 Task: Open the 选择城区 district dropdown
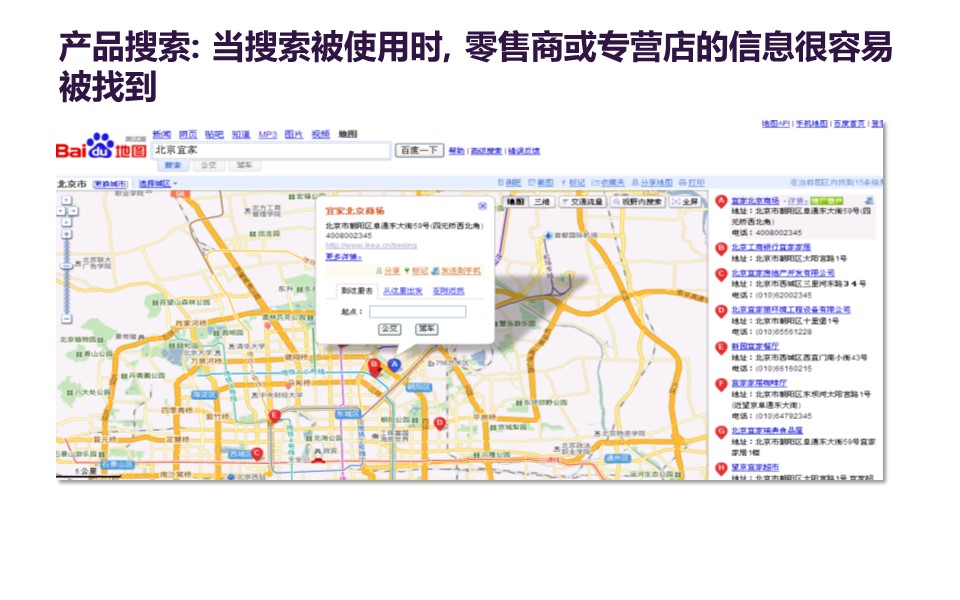coord(157,184)
